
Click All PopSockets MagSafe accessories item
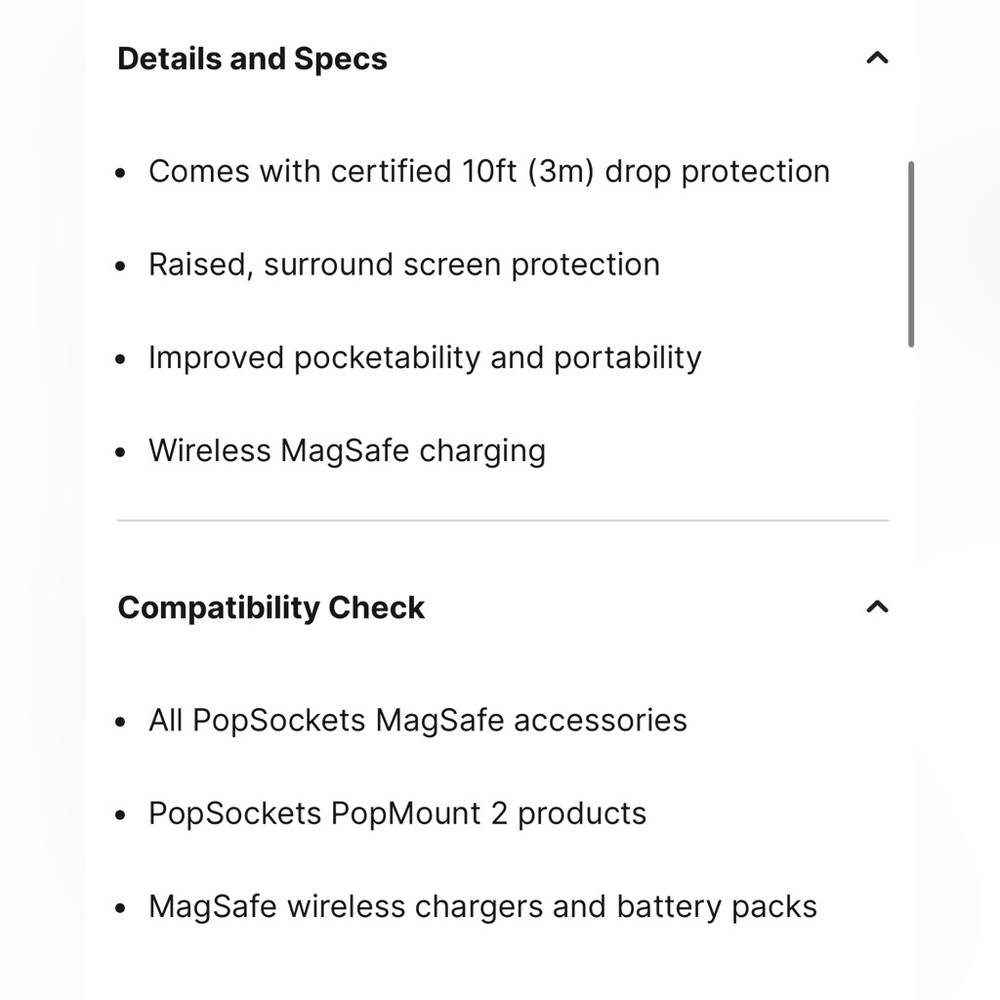coord(418,721)
